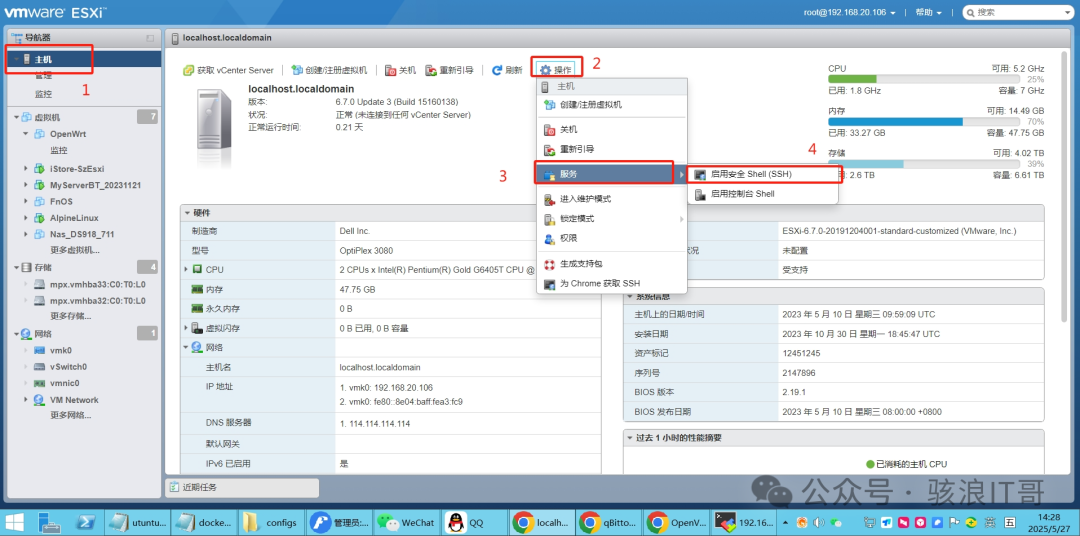Click the 刷新 refresh toolbar button

click(507, 70)
